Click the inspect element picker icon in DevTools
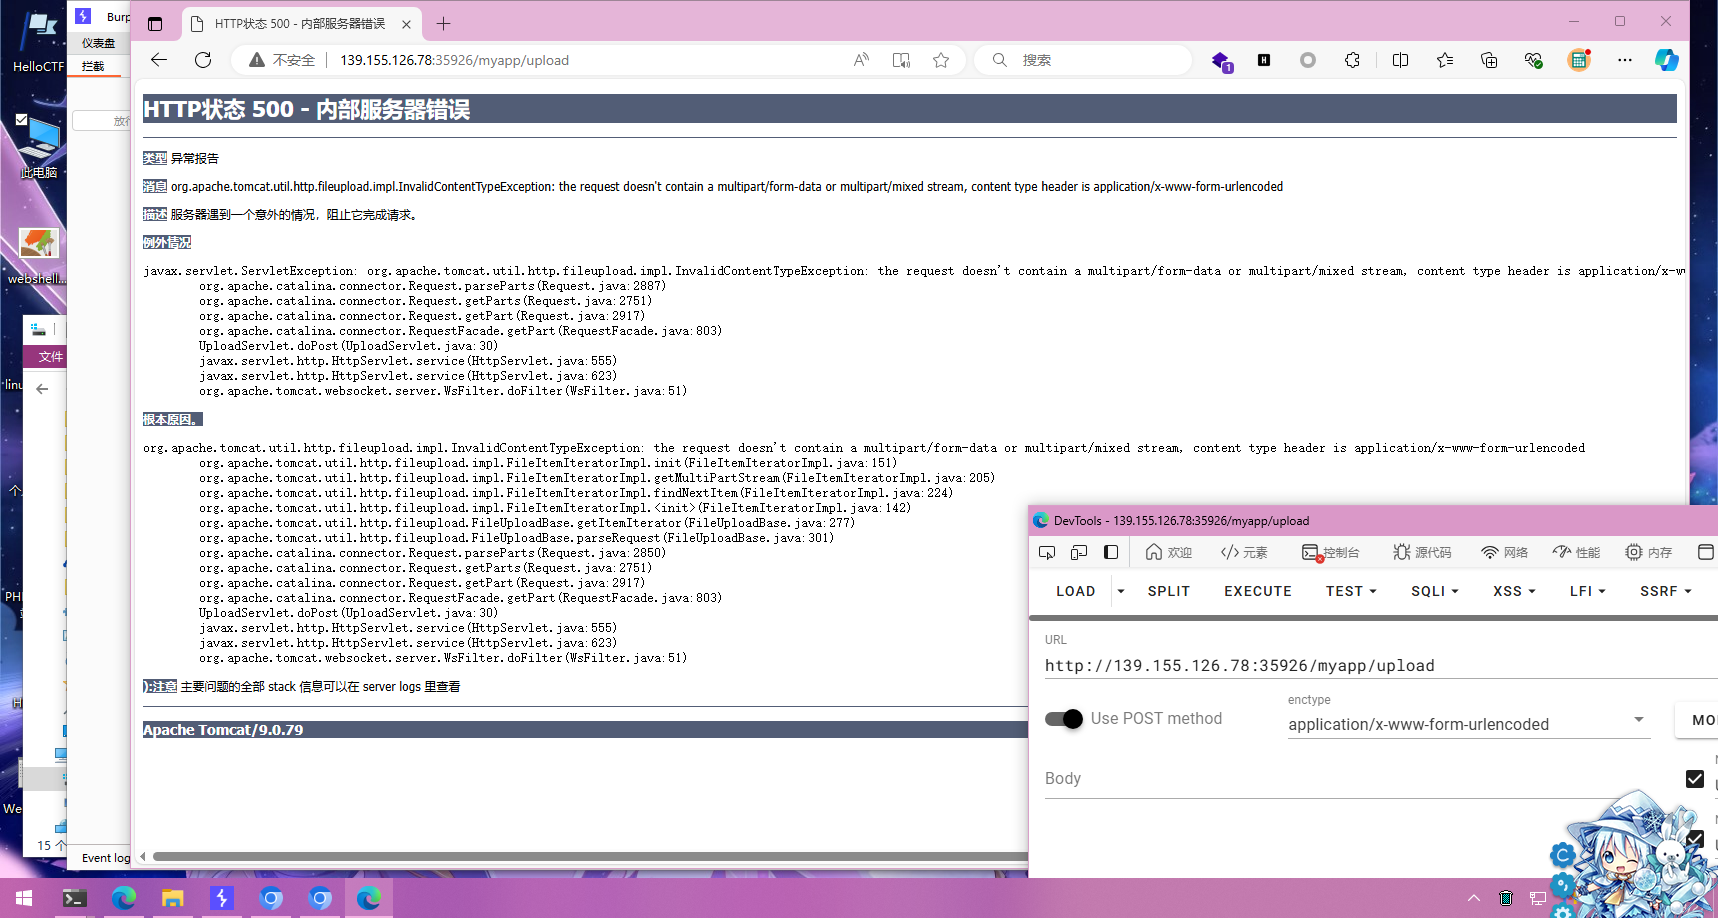 coord(1047,552)
